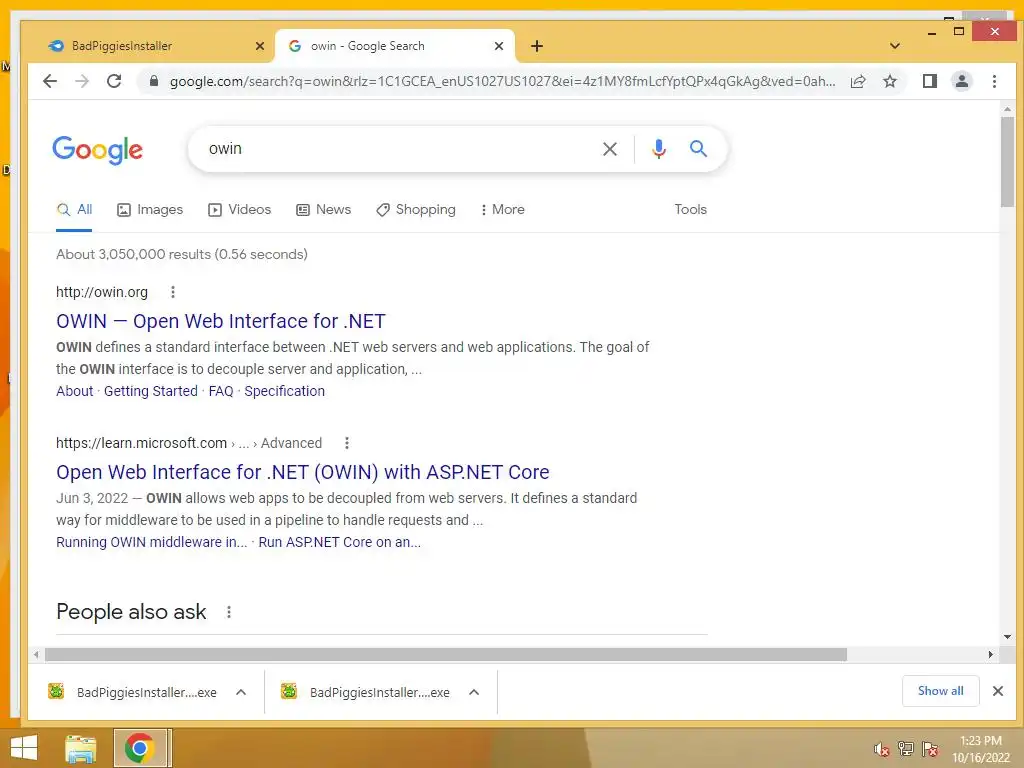Open a new browser tab

coord(537,46)
